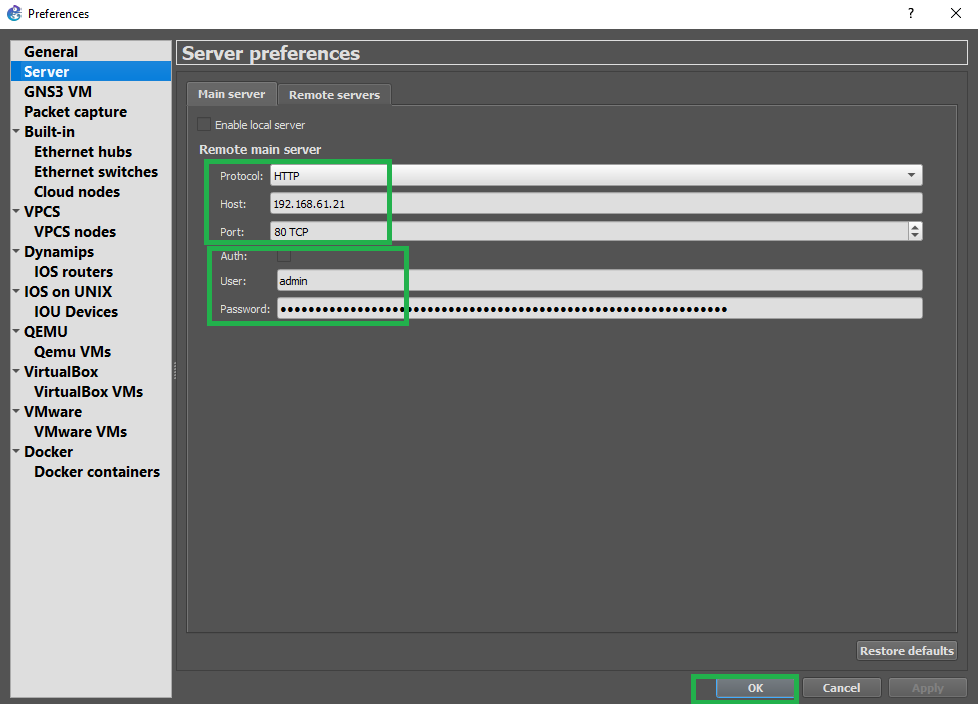Viewport: 978px width, 704px height.
Task: Click into the User field
Action: [x=598, y=281]
